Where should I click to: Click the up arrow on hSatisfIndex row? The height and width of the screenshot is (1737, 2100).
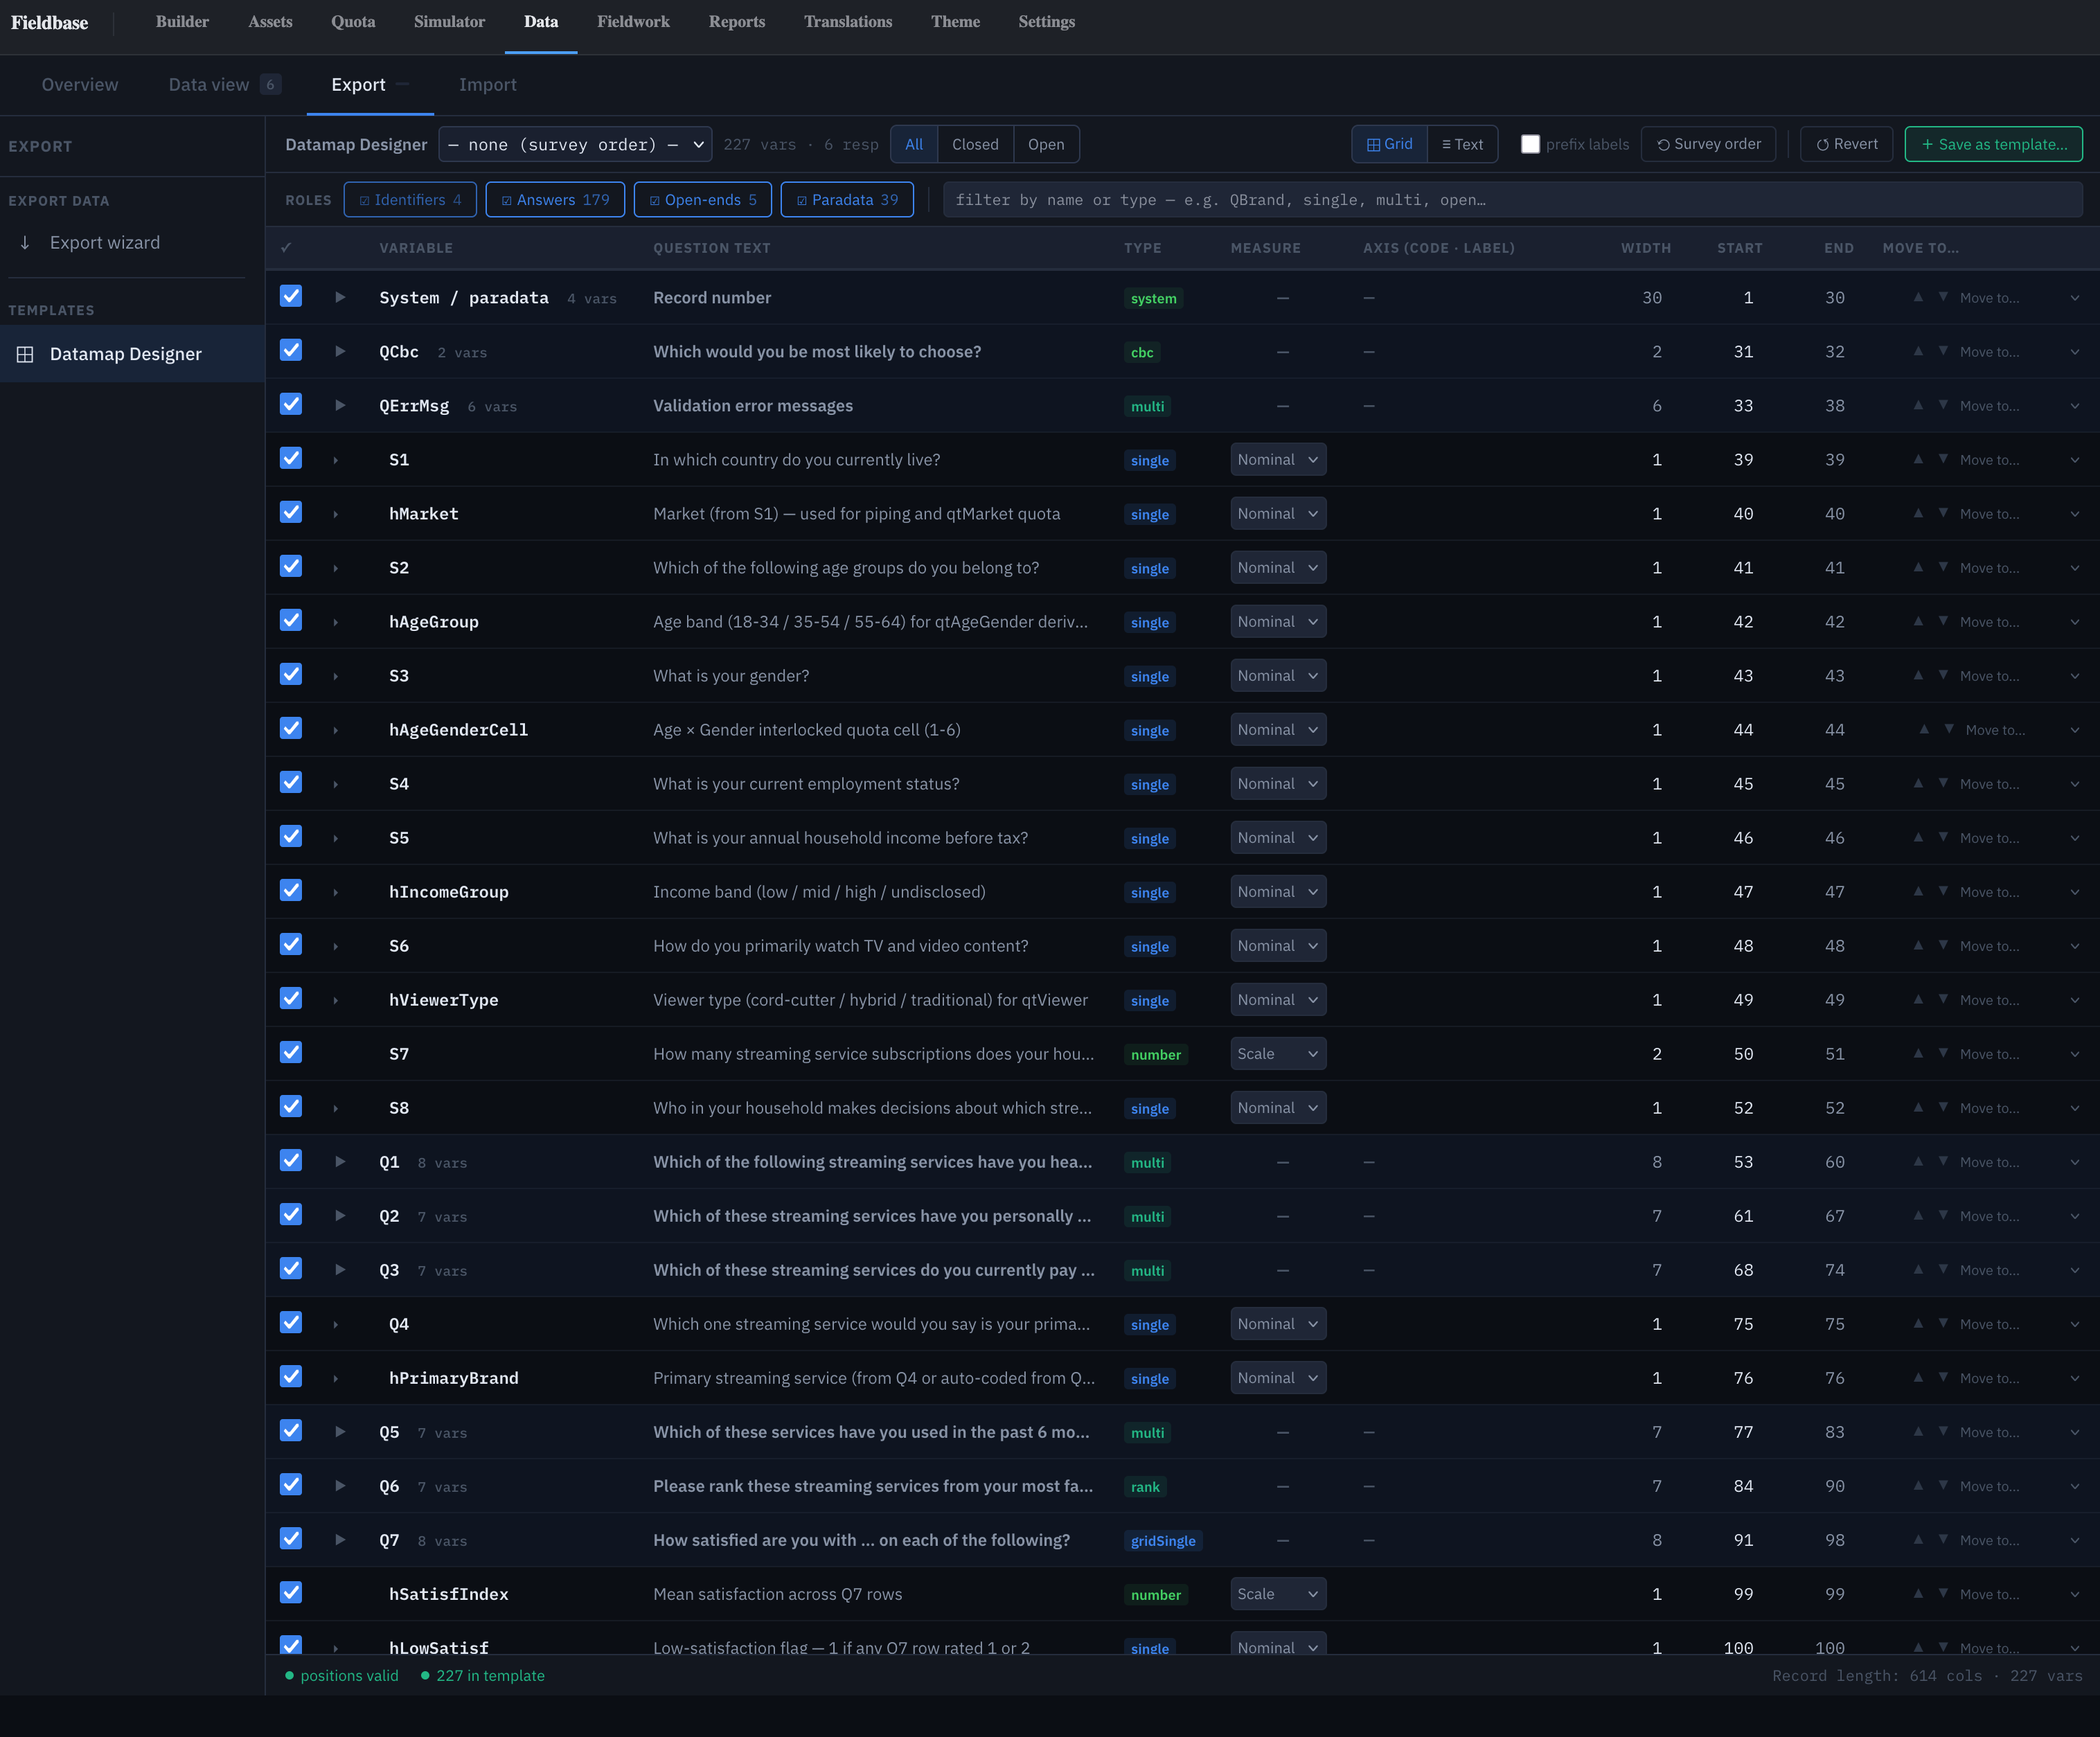[x=1918, y=1593]
